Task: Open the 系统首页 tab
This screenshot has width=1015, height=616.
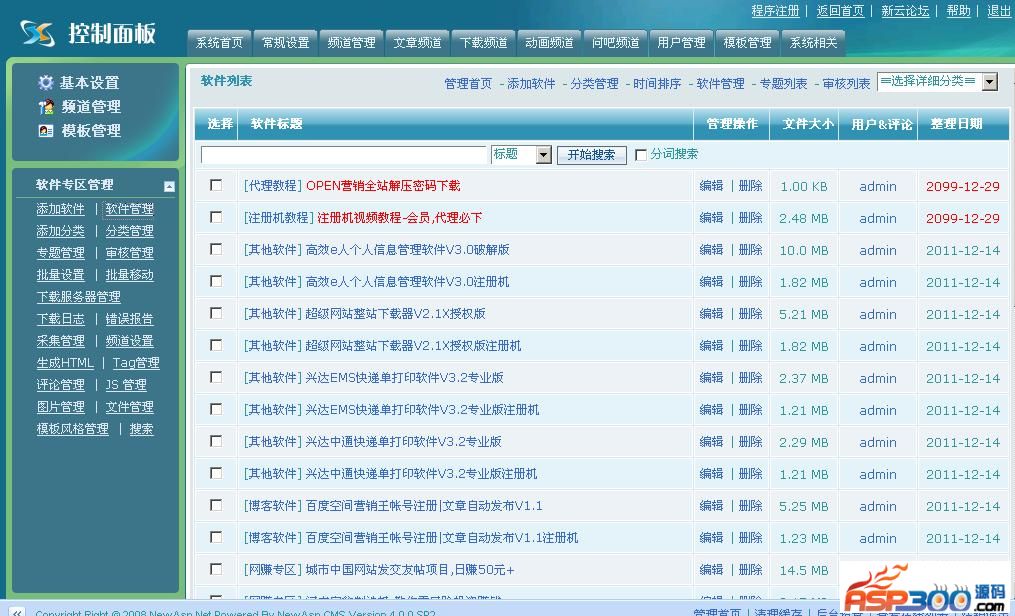Action: click(219, 43)
